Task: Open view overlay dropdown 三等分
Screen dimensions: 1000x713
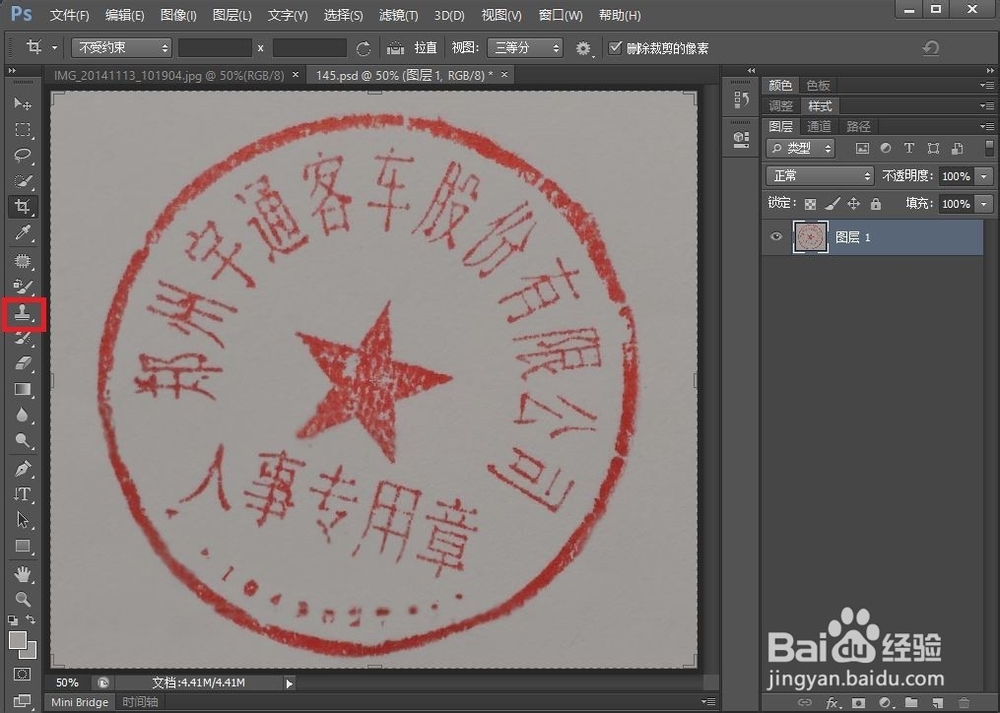Action: coord(524,48)
